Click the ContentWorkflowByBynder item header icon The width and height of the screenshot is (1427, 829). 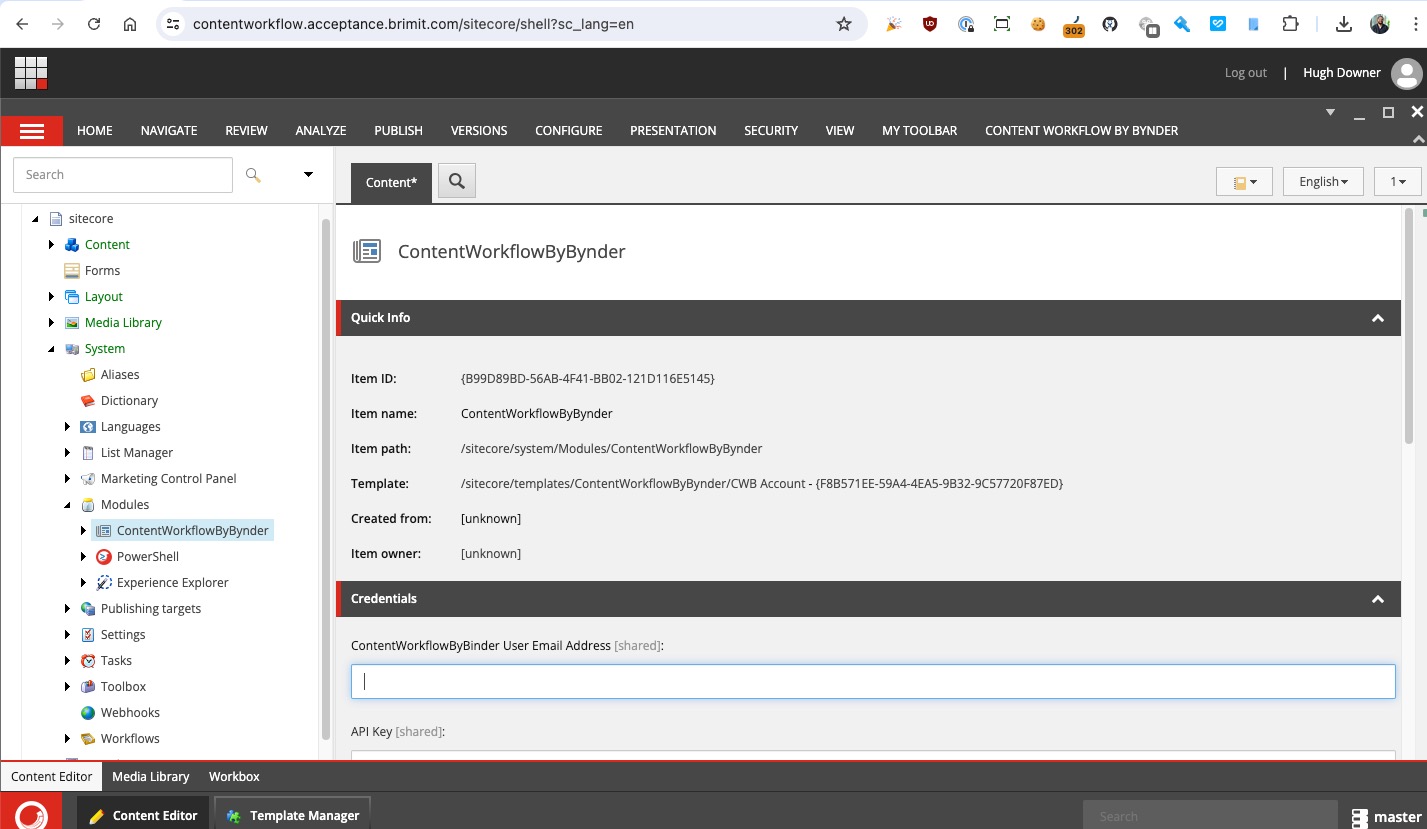coord(367,251)
